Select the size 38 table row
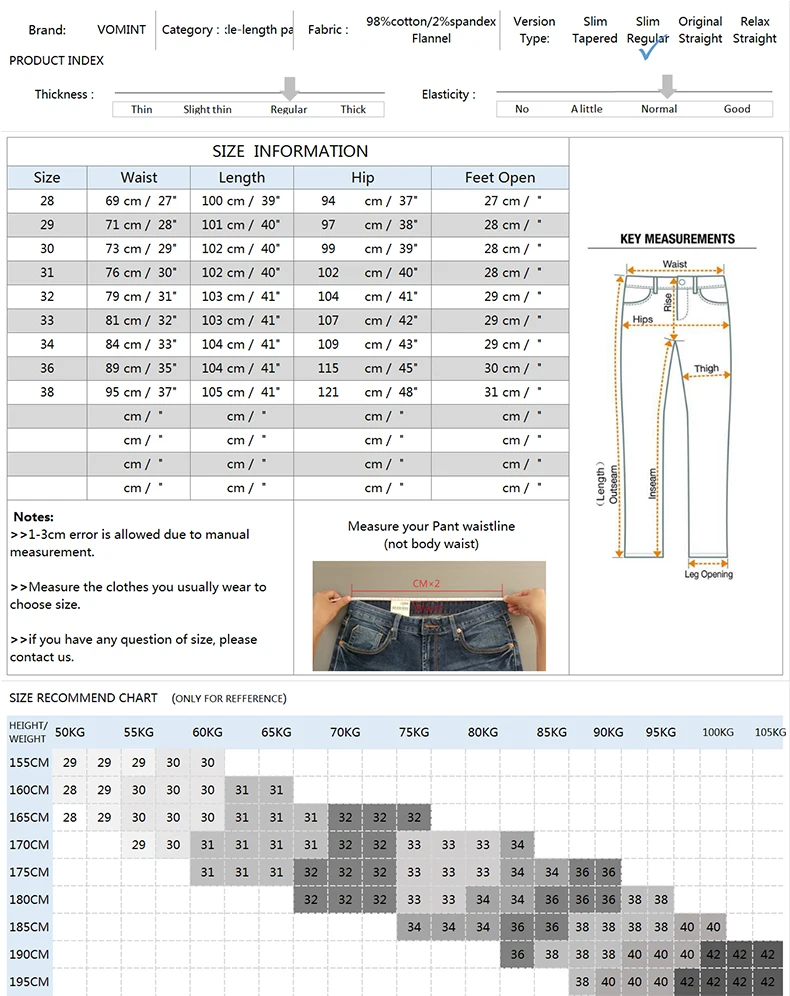This screenshot has width=790, height=996. pyautogui.click(x=288, y=392)
